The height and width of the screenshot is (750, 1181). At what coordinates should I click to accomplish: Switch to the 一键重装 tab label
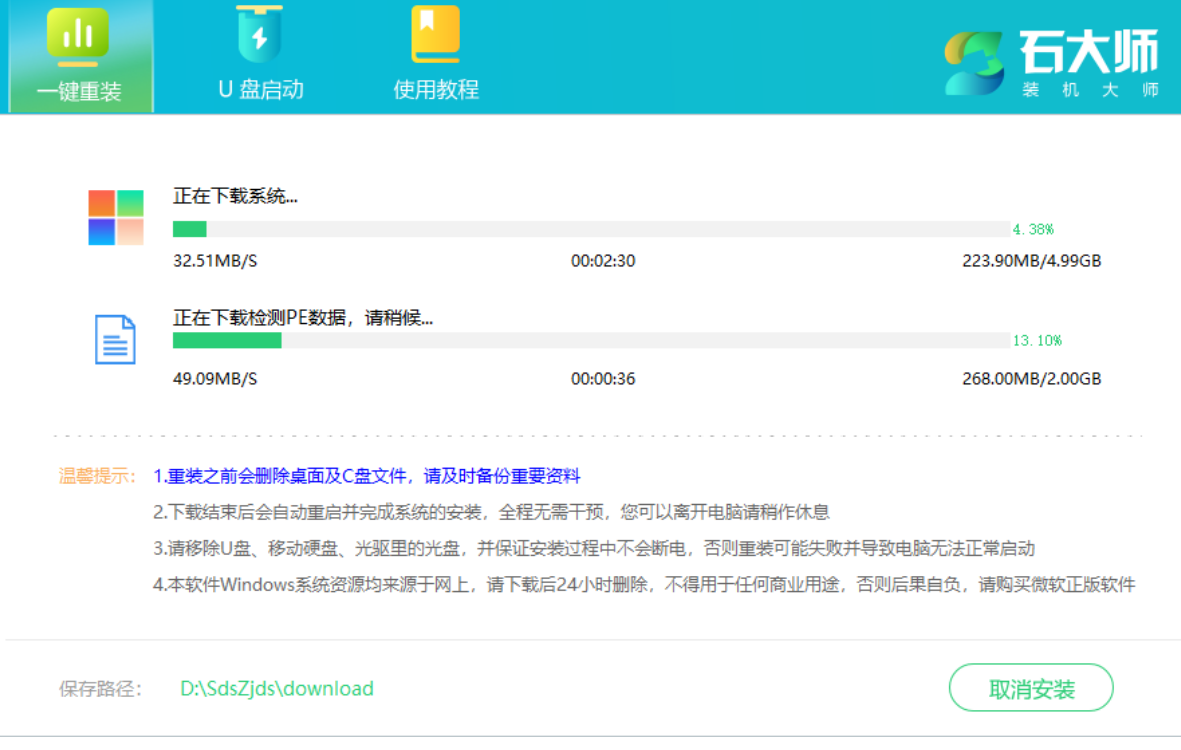(79, 91)
